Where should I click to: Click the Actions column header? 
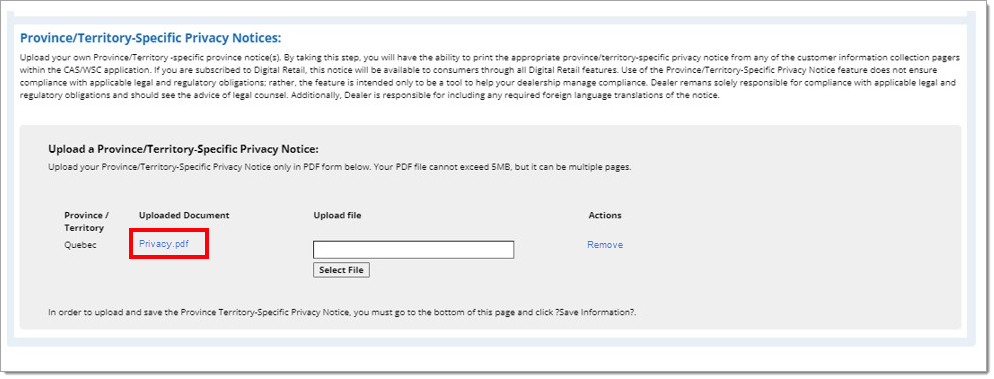point(605,215)
